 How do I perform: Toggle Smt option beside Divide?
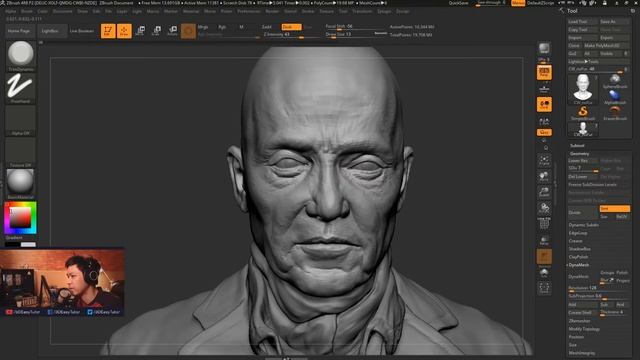pyautogui.click(x=615, y=209)
